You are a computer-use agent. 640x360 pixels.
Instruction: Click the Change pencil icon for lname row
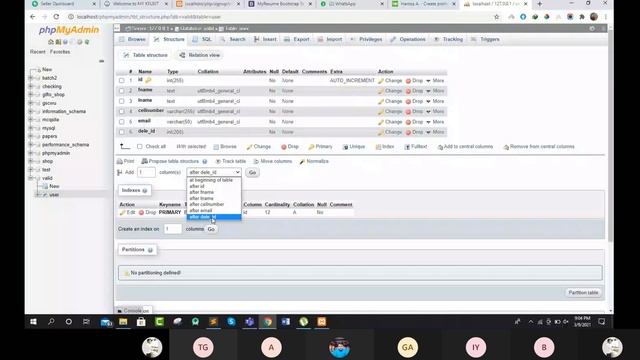tap(381, 101)
